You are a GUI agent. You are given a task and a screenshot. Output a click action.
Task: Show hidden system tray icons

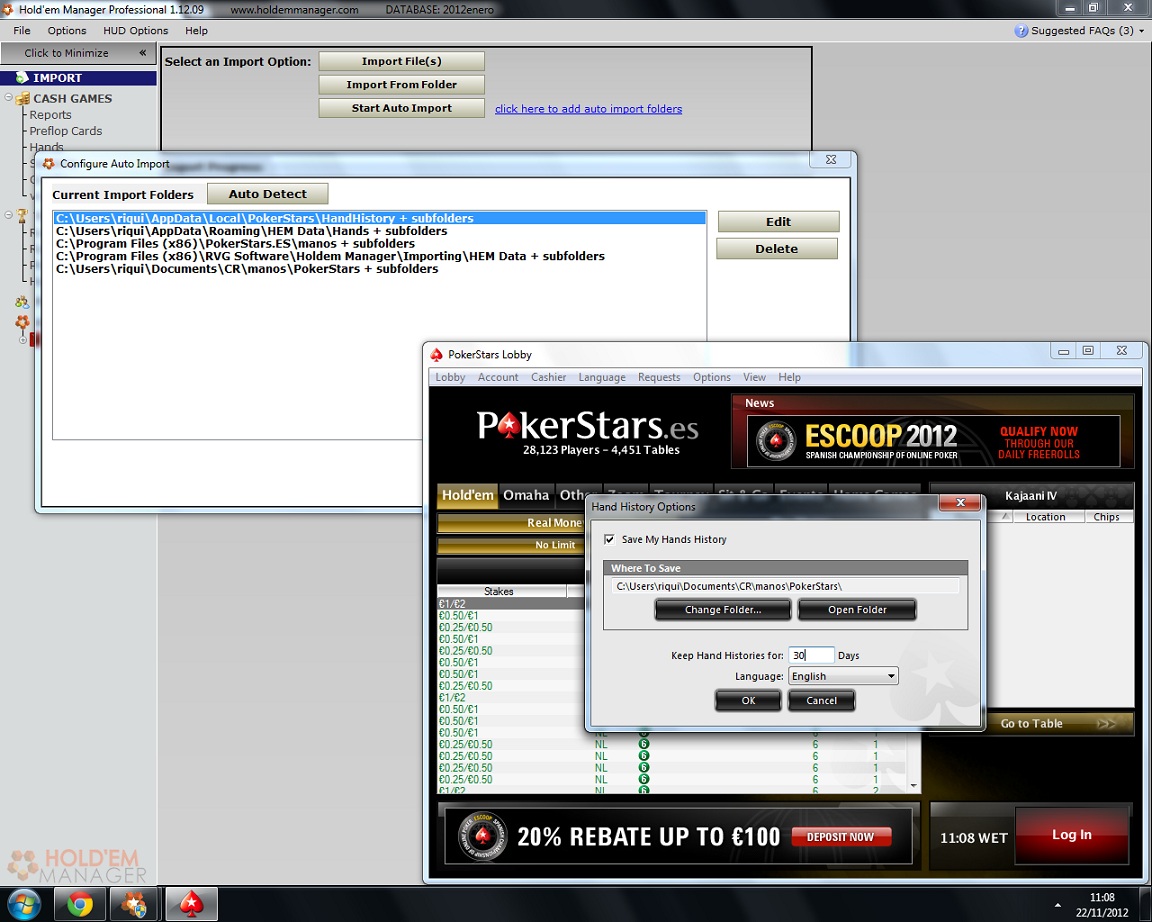pyautogui.click(x=1057, y=906)
